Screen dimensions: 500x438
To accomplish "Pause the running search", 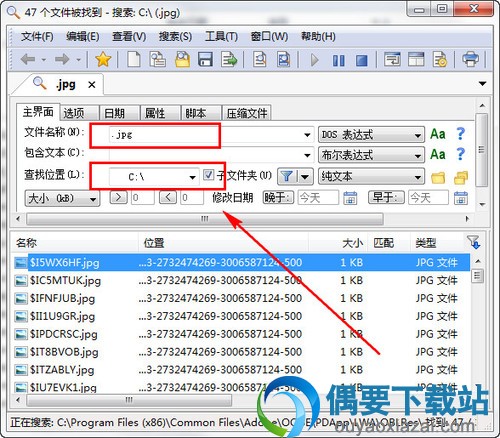I will pos(339,60).
